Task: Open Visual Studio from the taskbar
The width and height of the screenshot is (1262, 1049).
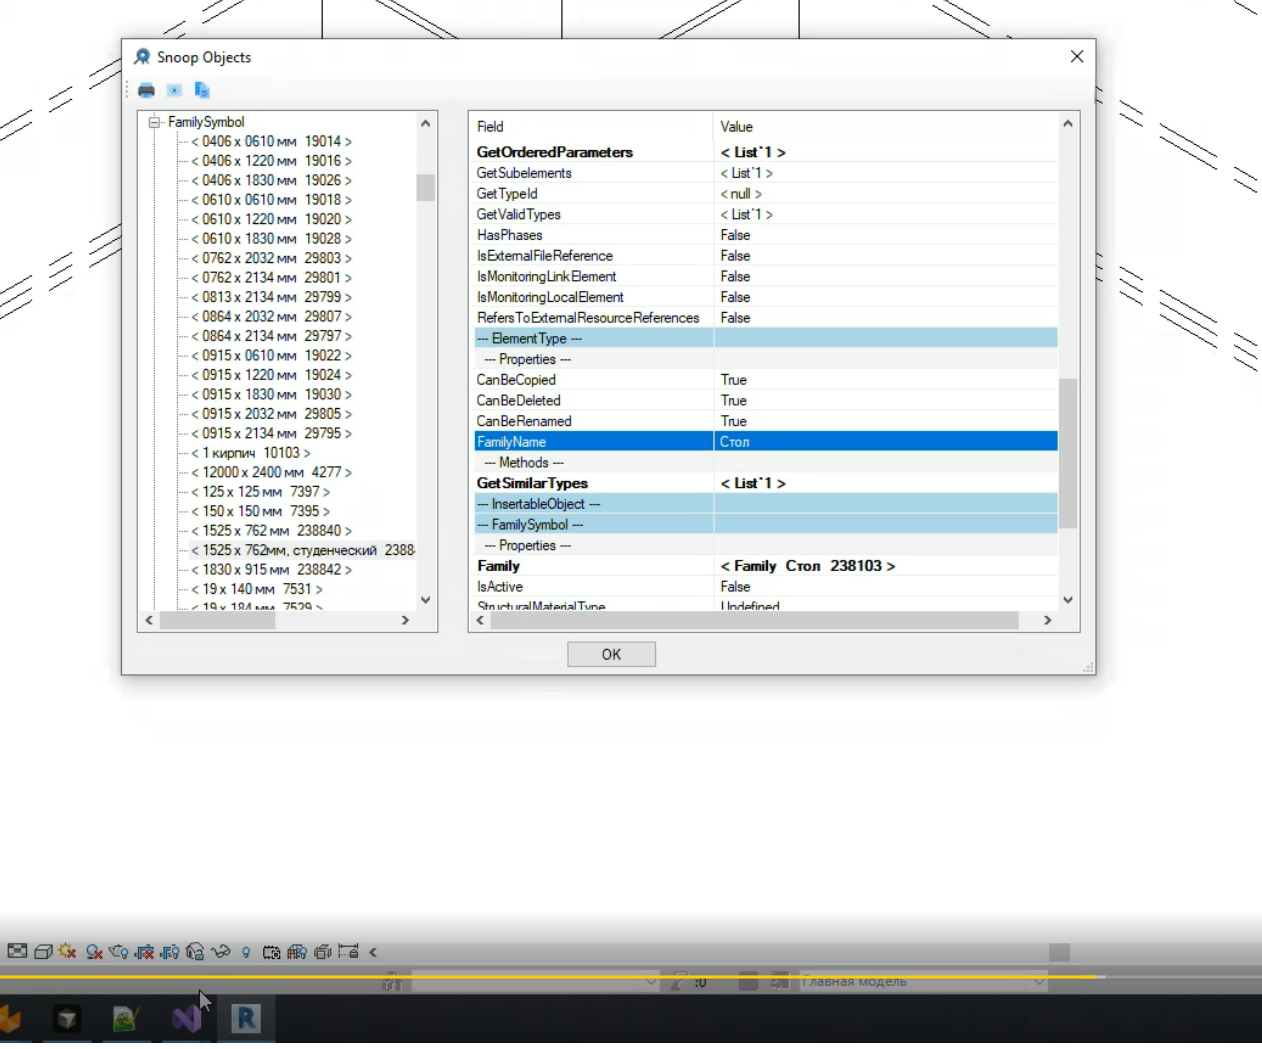Action: coord(186,1018)
